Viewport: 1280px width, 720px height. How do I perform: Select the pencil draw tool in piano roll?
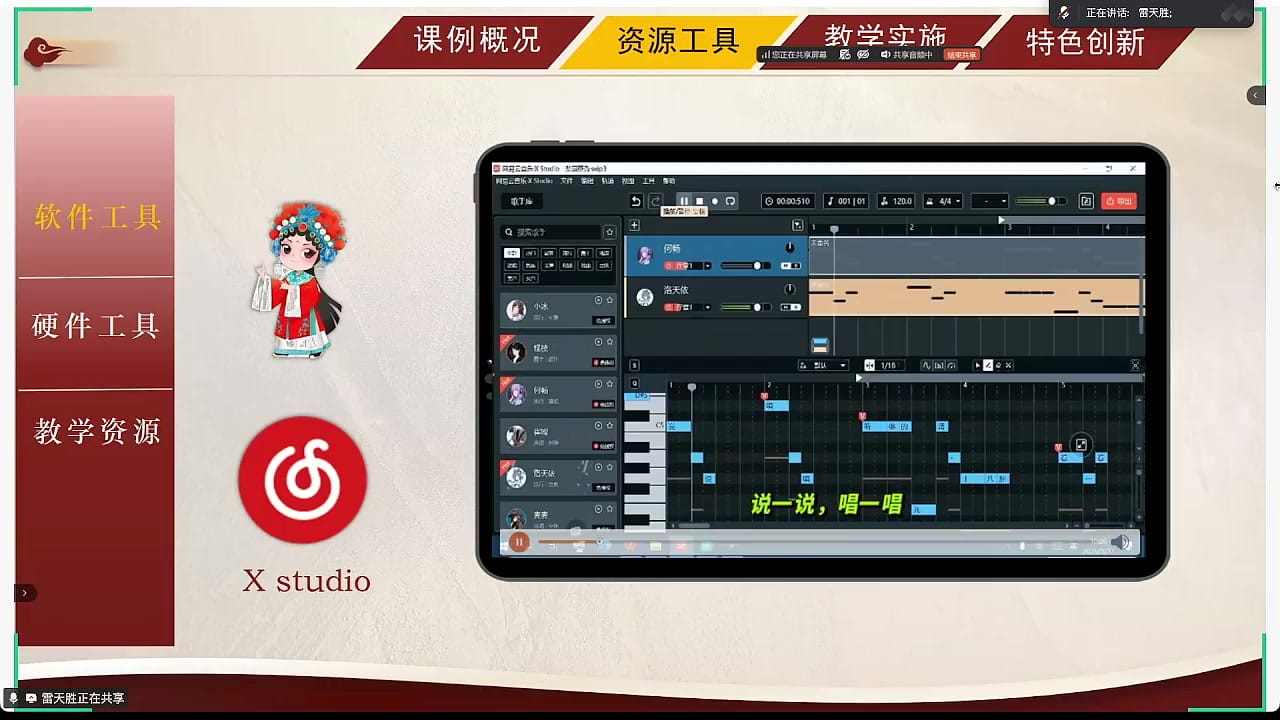click(988, 366)
